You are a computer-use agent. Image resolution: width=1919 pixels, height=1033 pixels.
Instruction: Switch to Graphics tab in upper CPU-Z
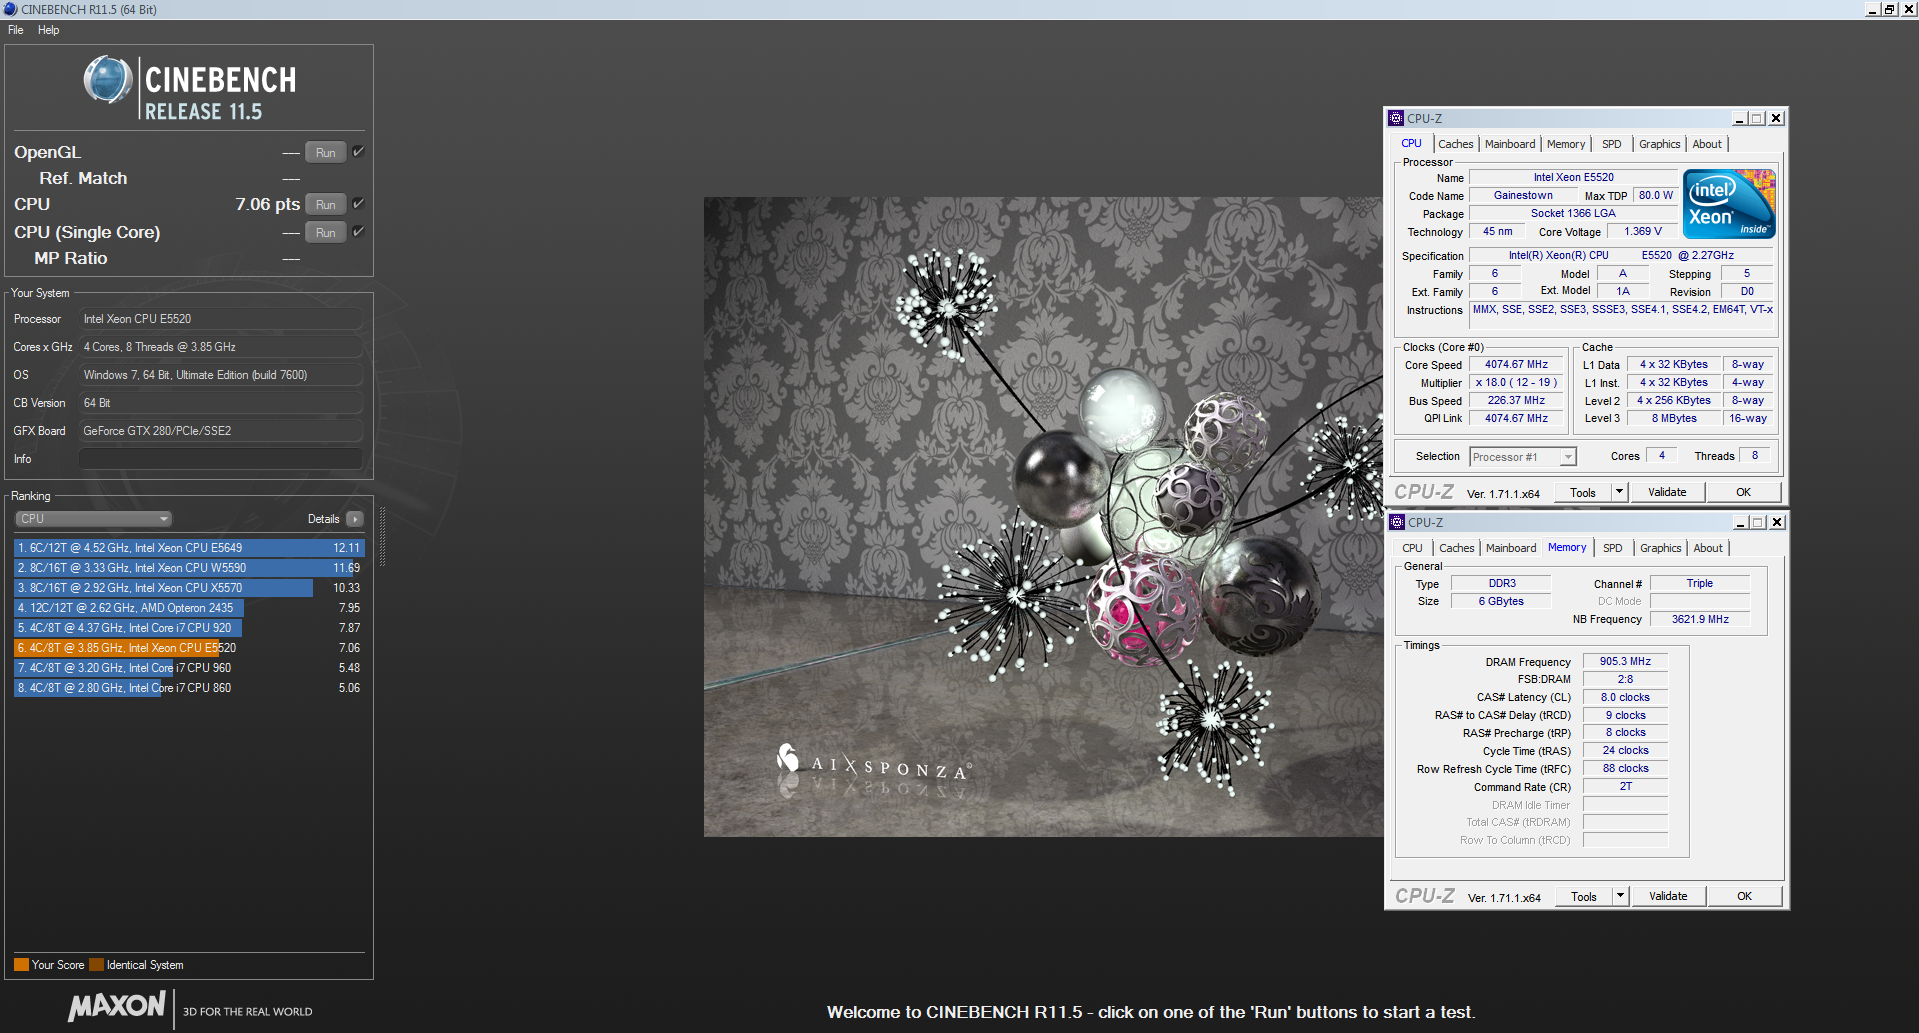pos(1660,144)
